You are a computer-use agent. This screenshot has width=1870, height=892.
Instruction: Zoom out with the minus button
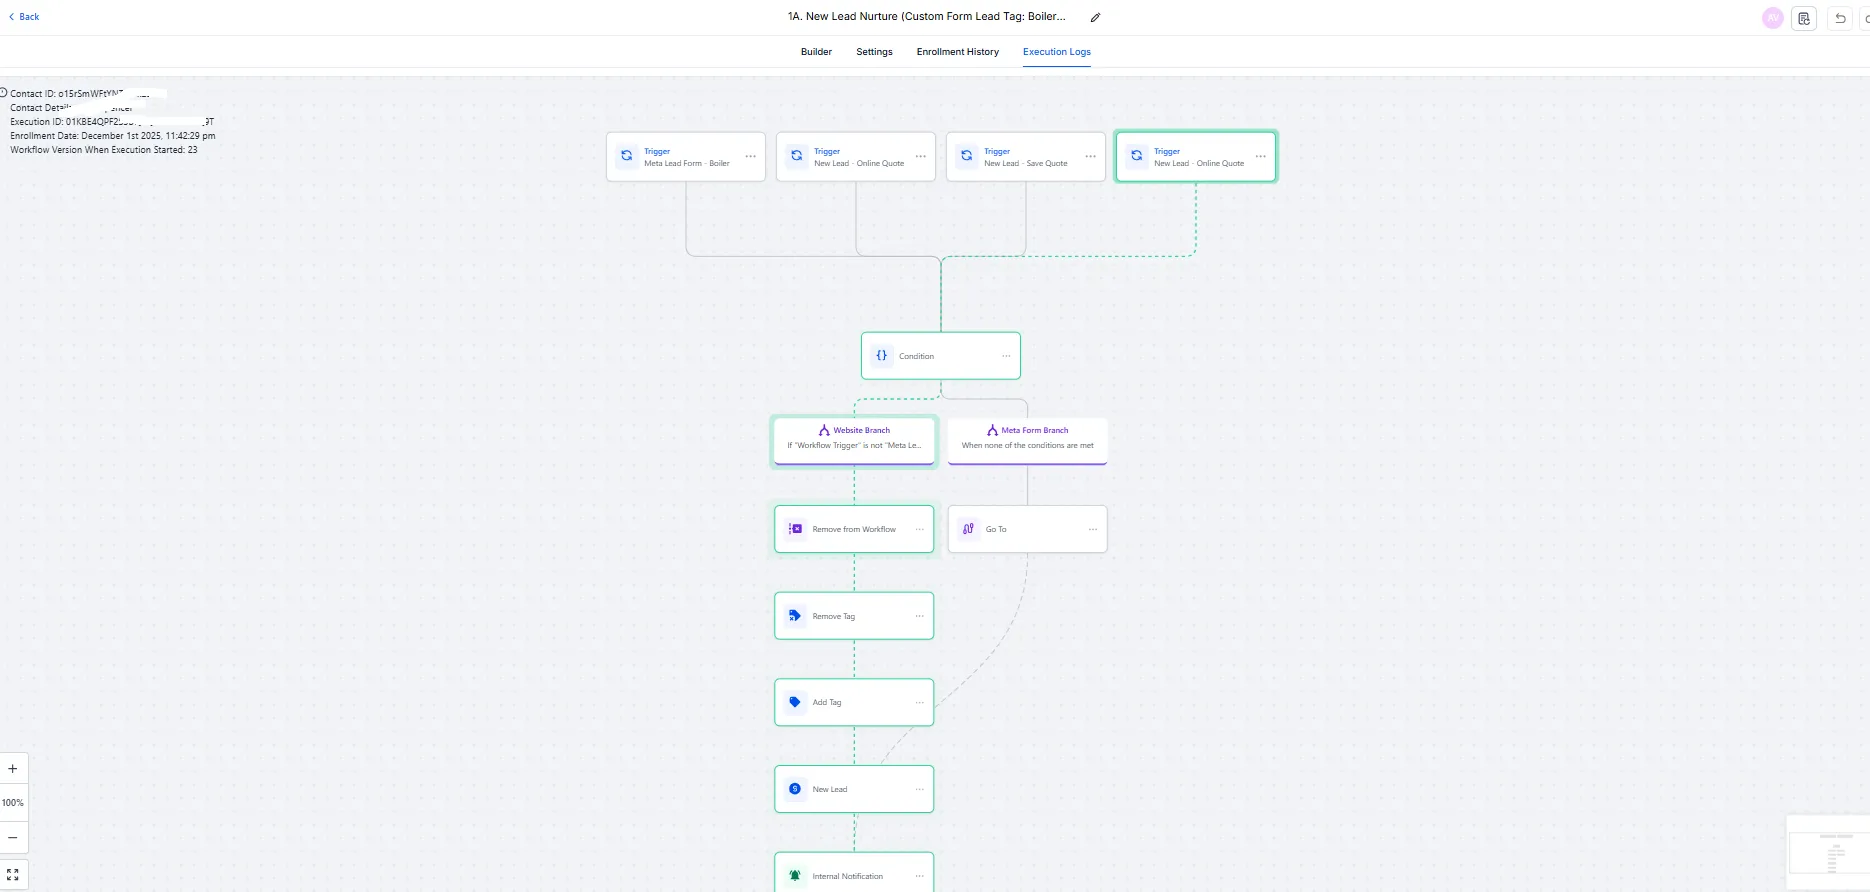(x=13, y=837)
